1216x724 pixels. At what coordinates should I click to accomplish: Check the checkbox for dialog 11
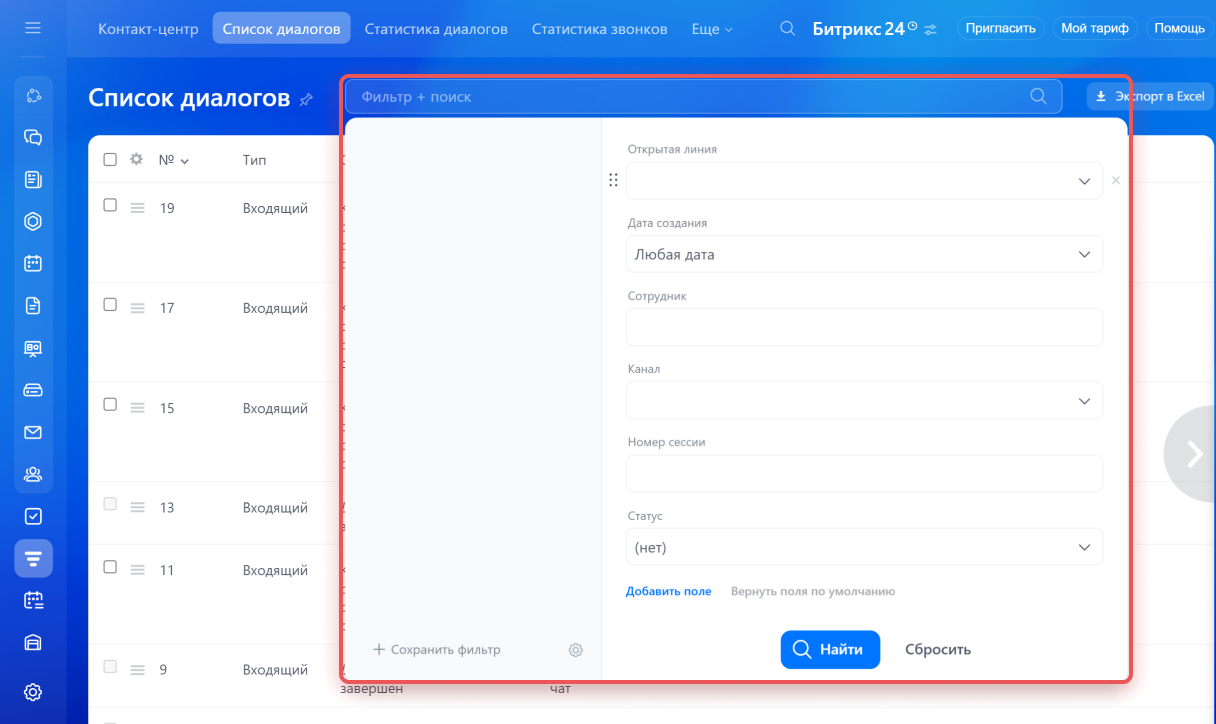click(x=110, y=566)
